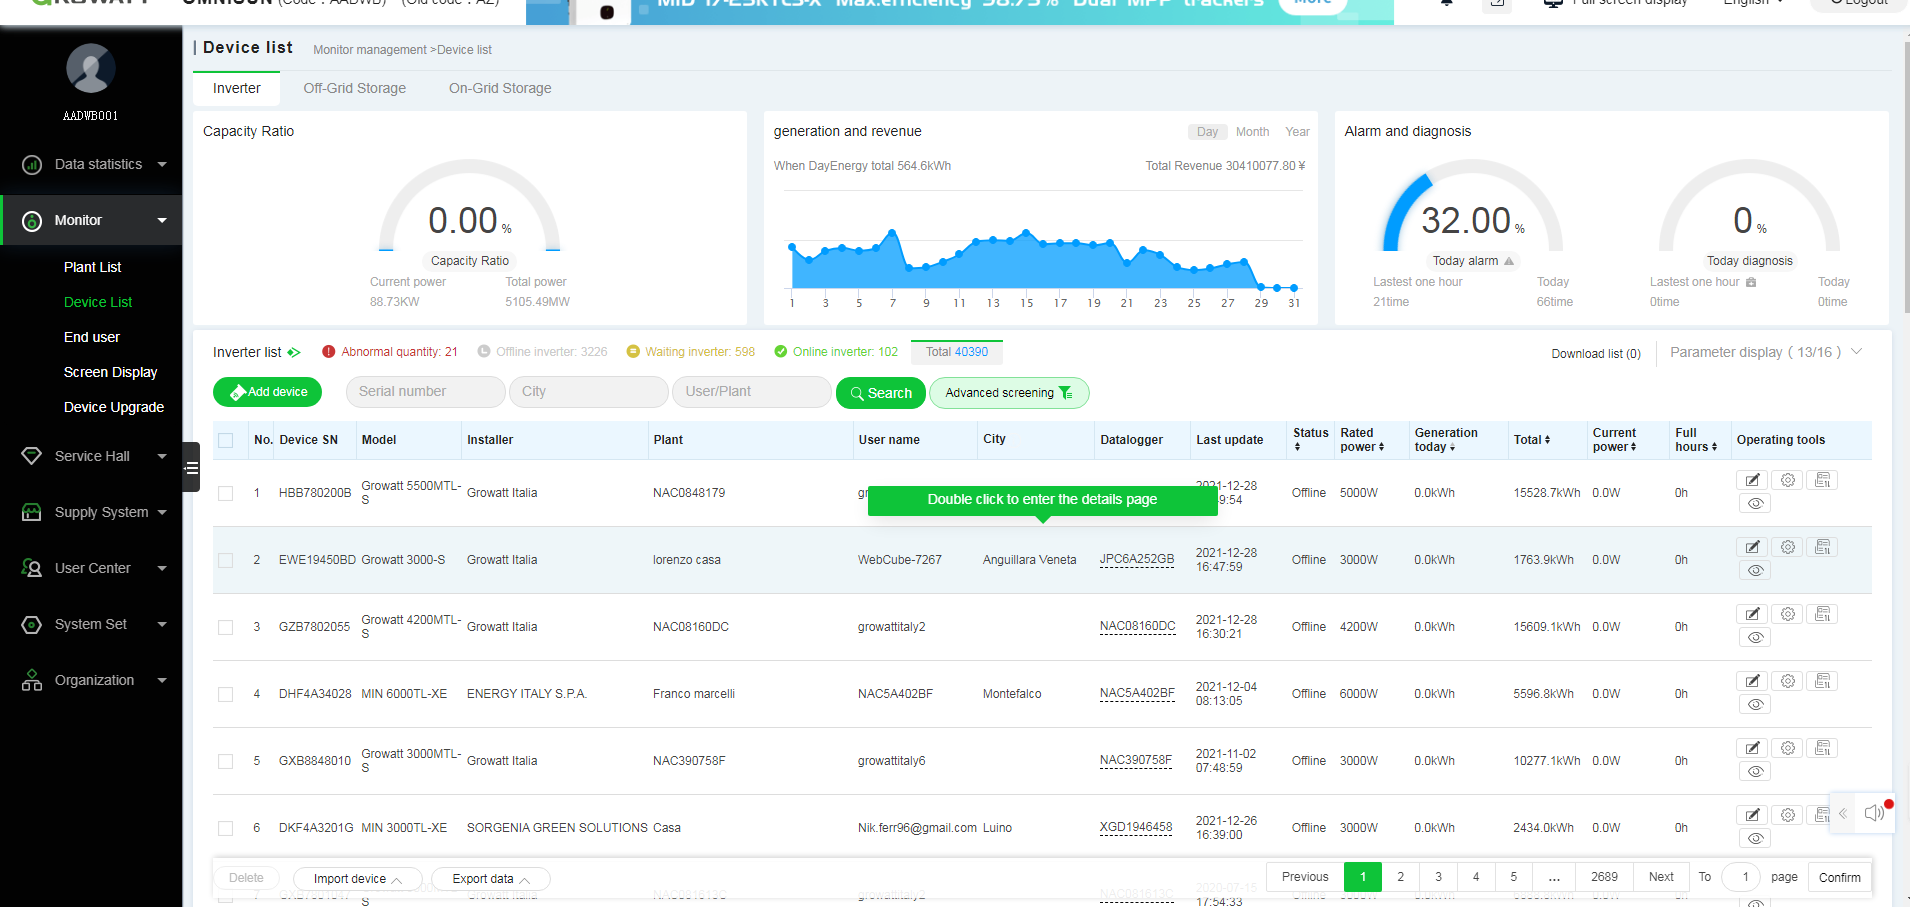Click the Serial number search field
The width and height of the screenshot is (1910, 907).
pyautogui.click(x=425, y=391)
